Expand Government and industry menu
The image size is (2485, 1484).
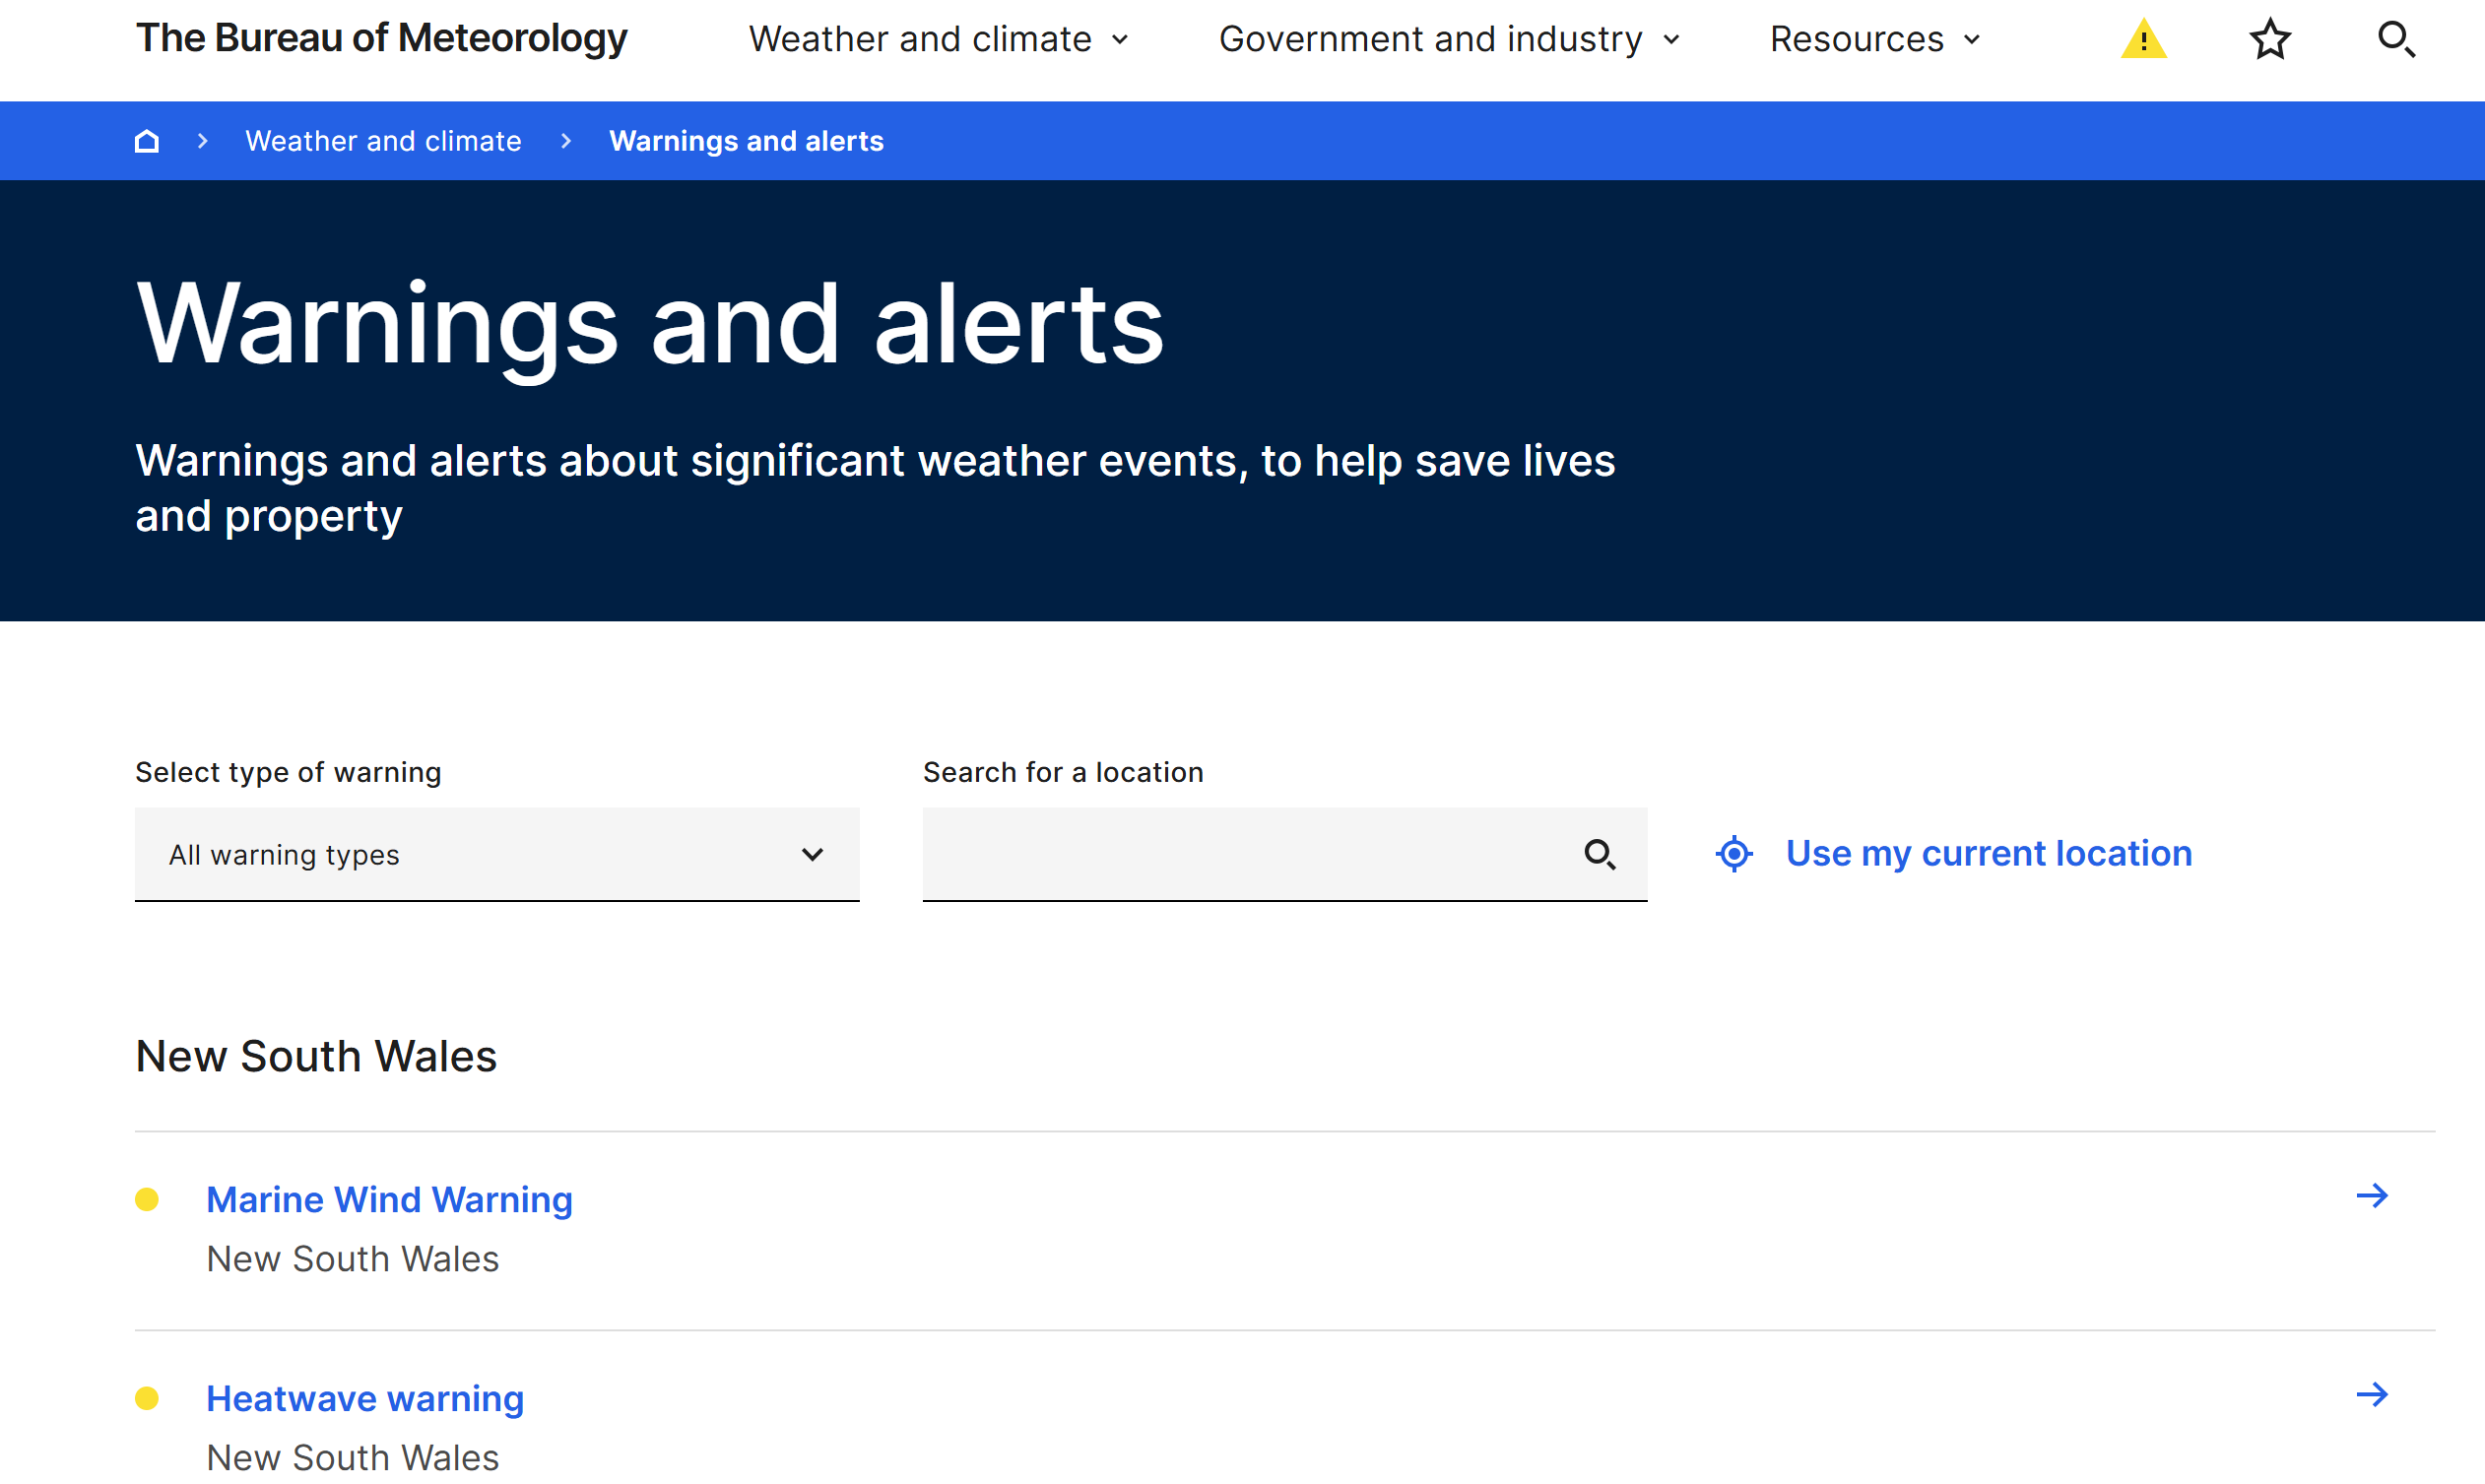point(1449,40)
